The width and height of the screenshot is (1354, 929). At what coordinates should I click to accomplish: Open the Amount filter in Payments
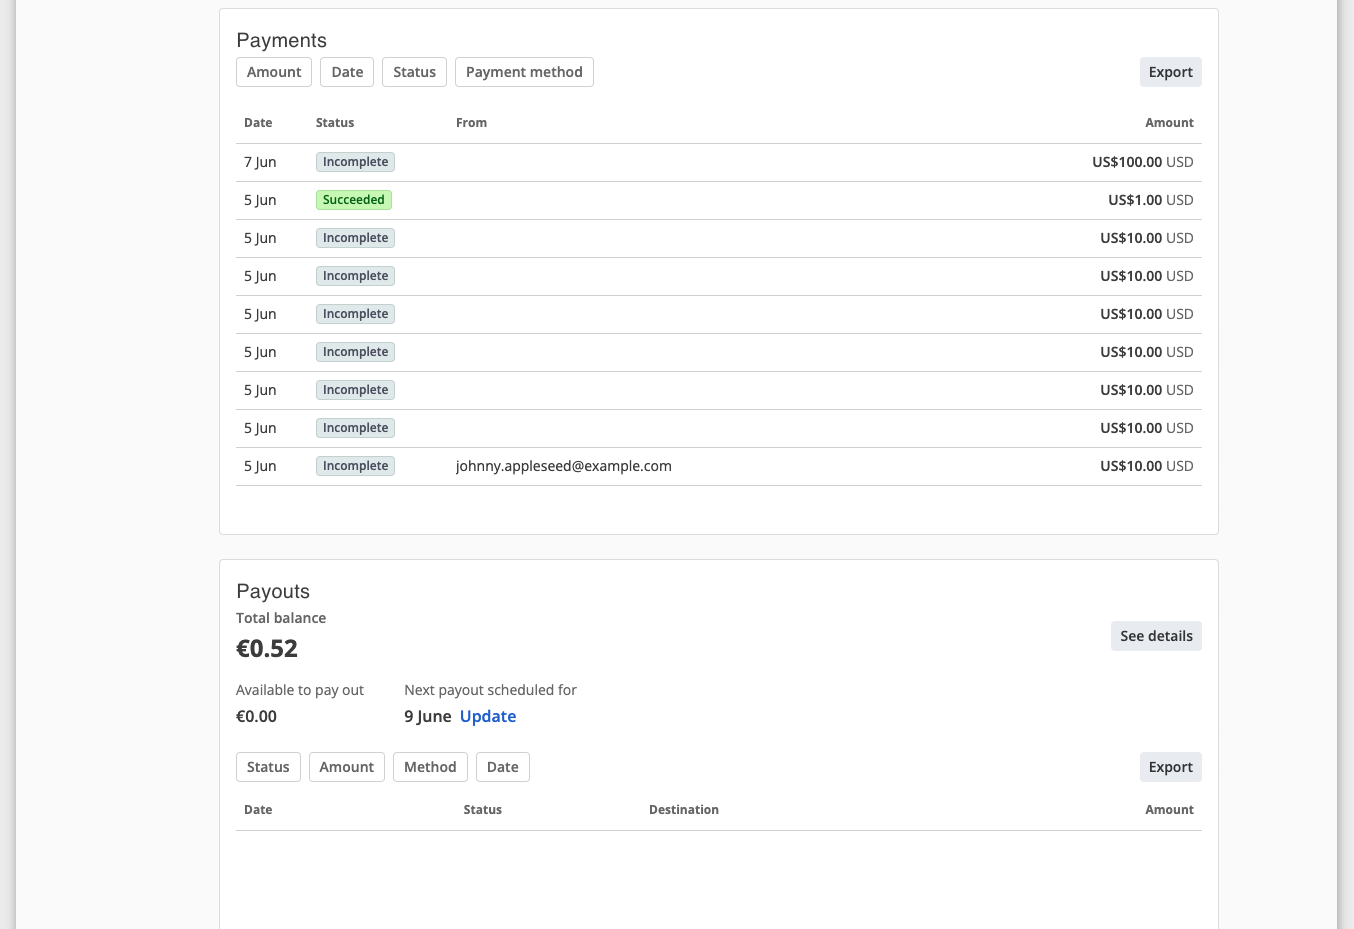pyautogui.click(x=273, y=71)
